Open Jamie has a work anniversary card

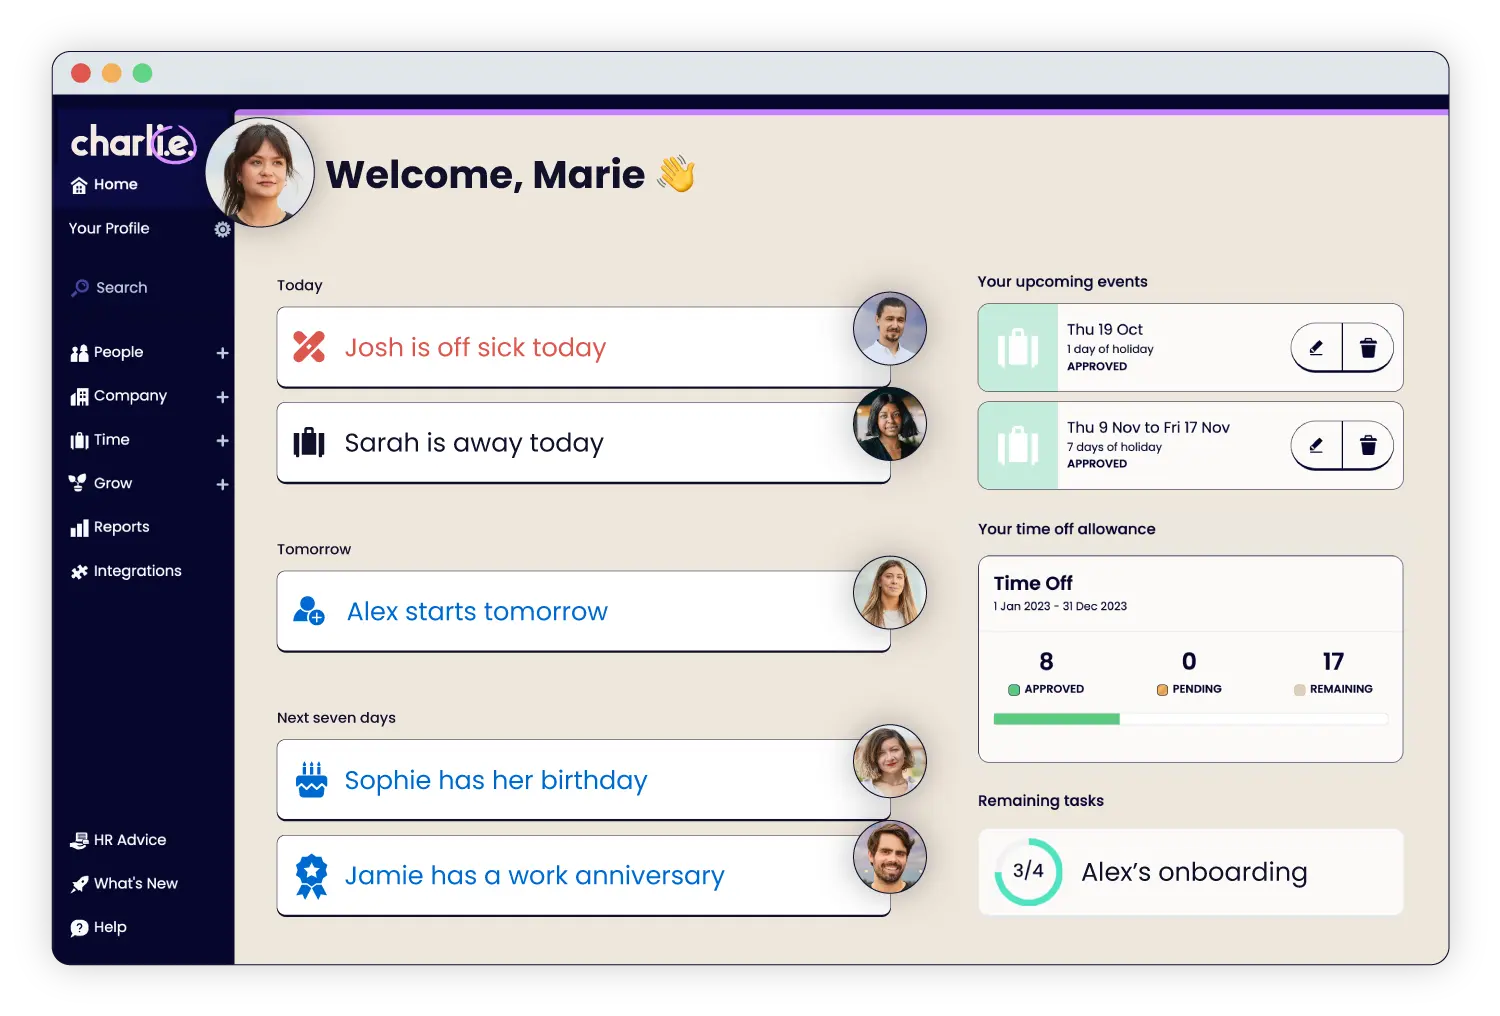point(583,876)
